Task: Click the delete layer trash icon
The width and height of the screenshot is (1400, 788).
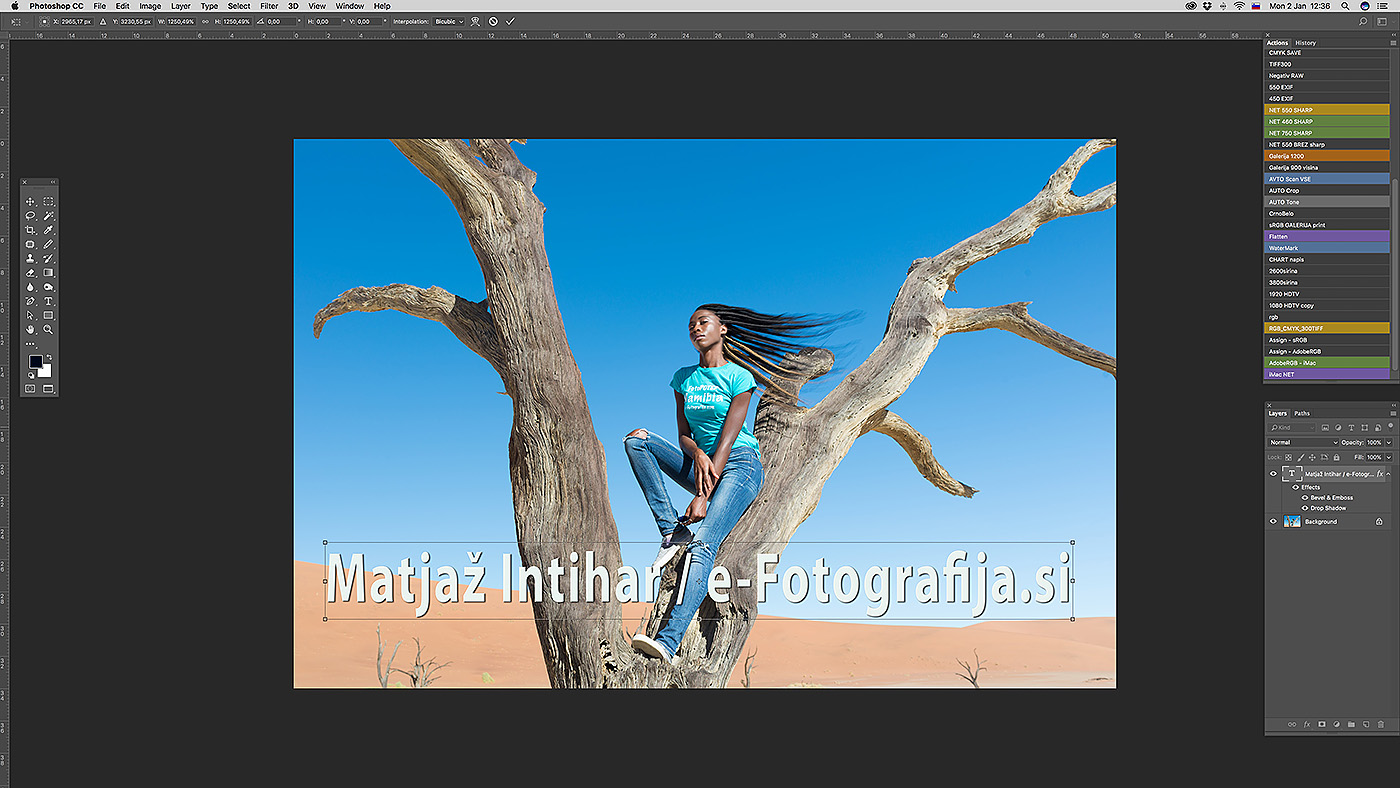Action: pos(1381,724)
